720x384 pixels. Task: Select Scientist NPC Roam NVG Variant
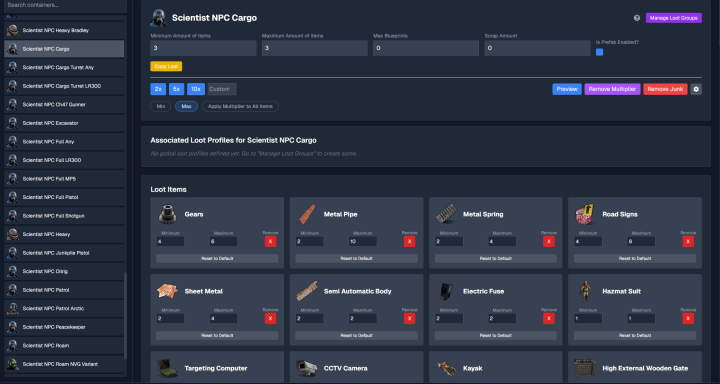64,364
